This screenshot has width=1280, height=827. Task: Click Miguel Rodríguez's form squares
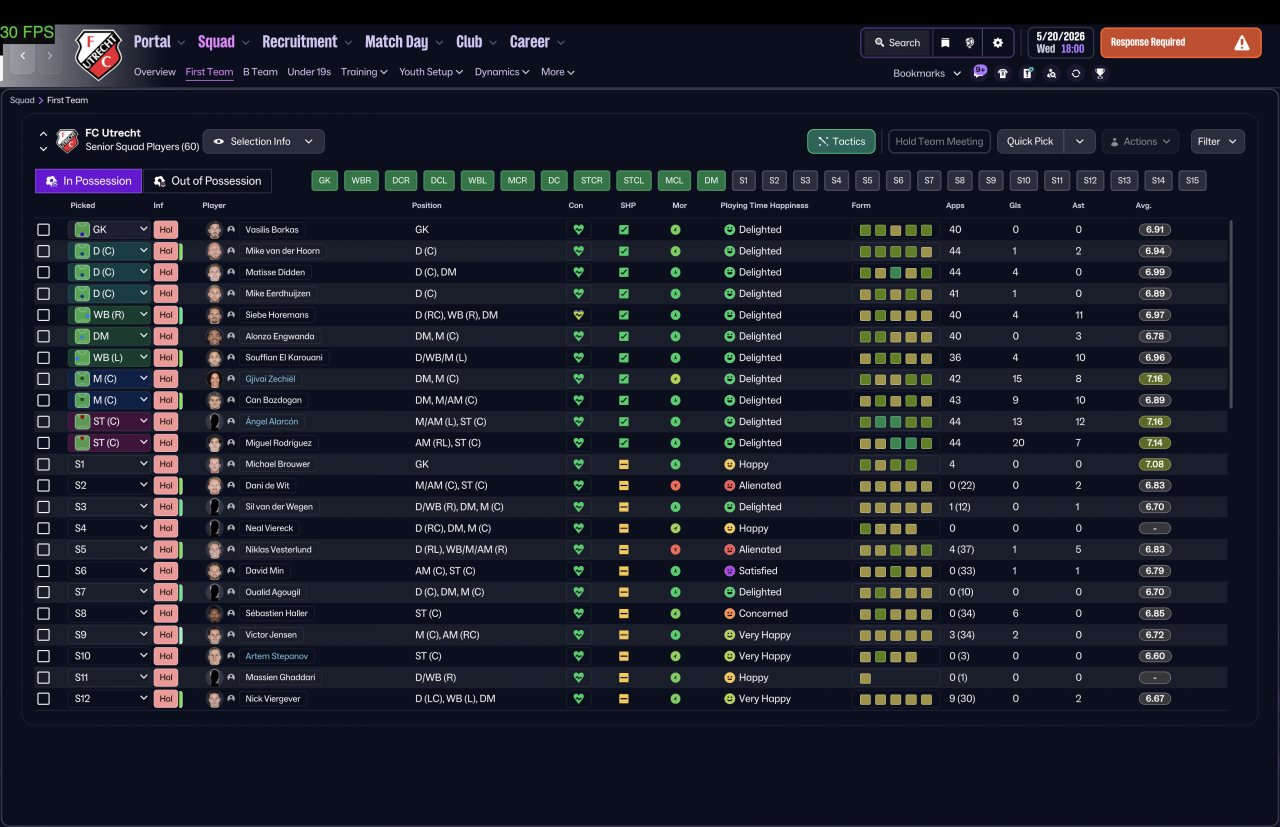click(x=895, y=443)
